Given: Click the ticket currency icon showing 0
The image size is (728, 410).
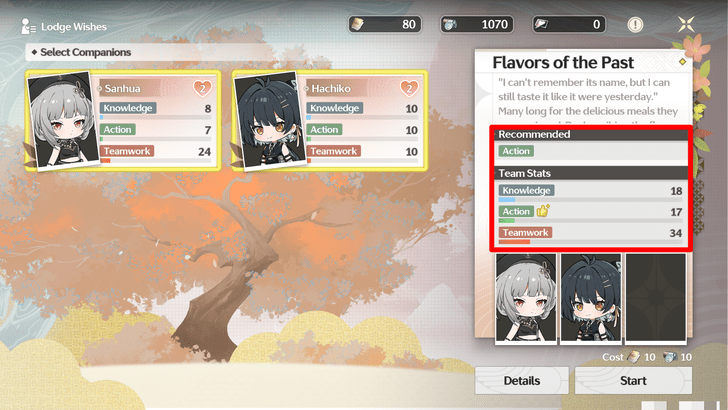Looking at the screenshot, I should pos(541,24).
